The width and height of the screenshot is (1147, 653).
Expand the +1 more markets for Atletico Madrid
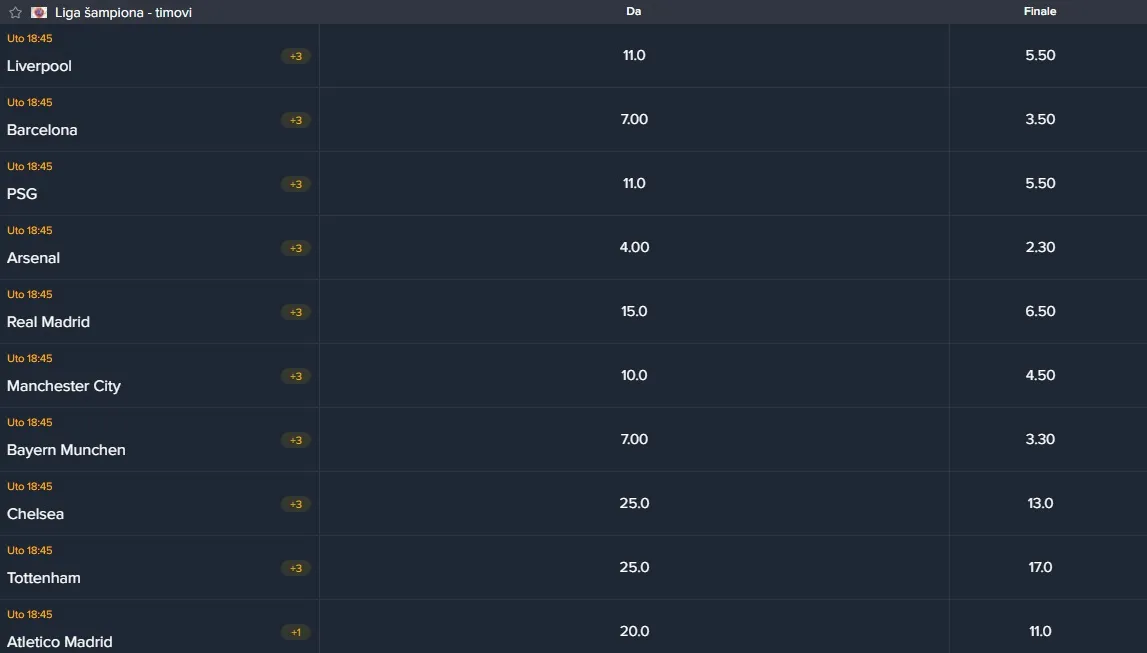tap(296, 632)
